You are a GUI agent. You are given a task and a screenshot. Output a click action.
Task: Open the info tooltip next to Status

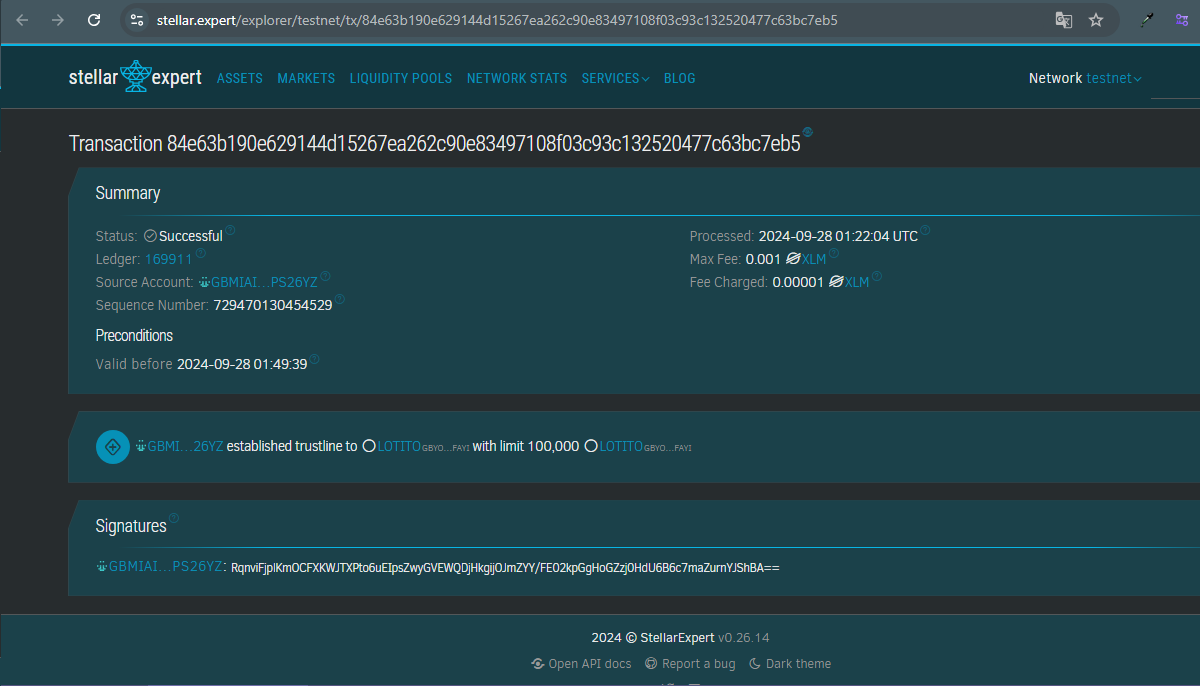click(x=230, y=231)
